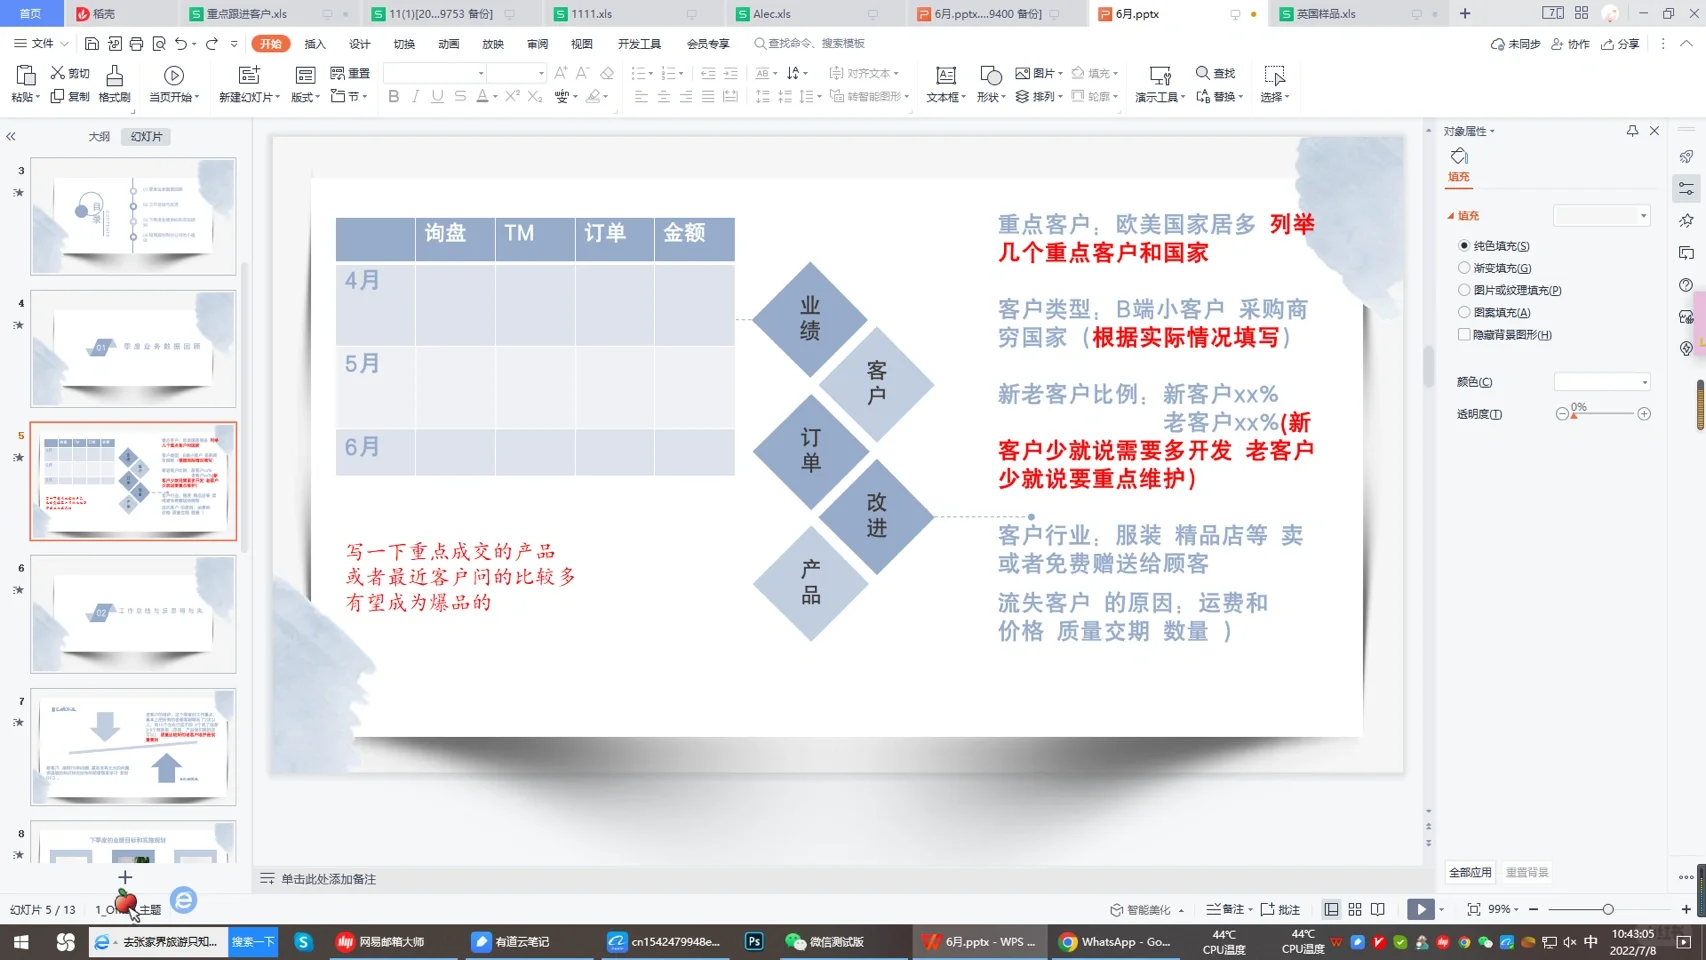Apply Superscript formatting

512,97
